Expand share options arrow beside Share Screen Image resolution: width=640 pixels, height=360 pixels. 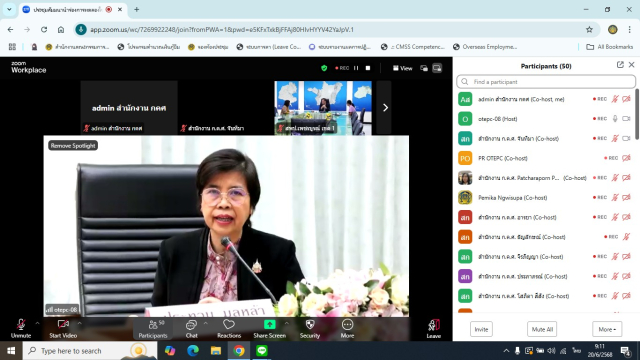pos(287,324)
